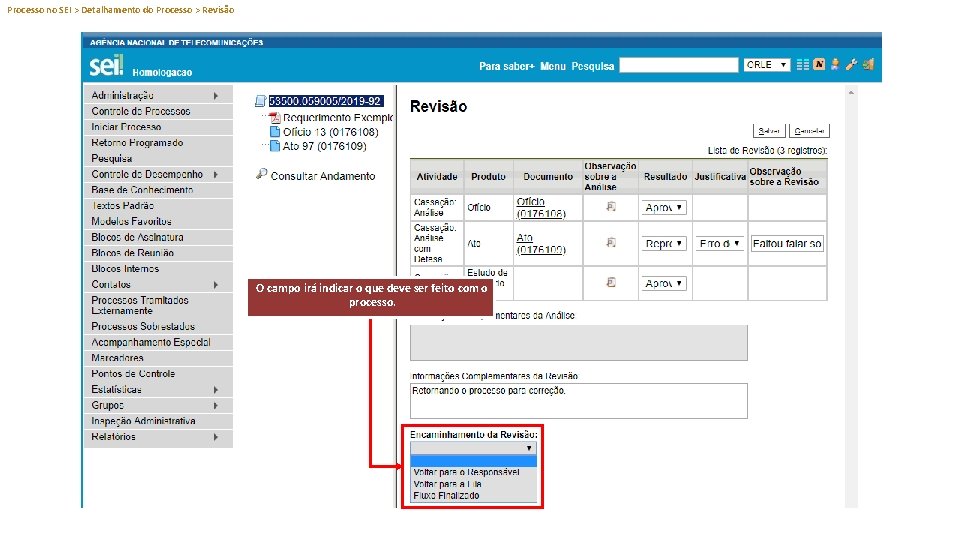960x540 pixels.
Task: View analysis observation icon in Ato row
Action: pos(610,243)
